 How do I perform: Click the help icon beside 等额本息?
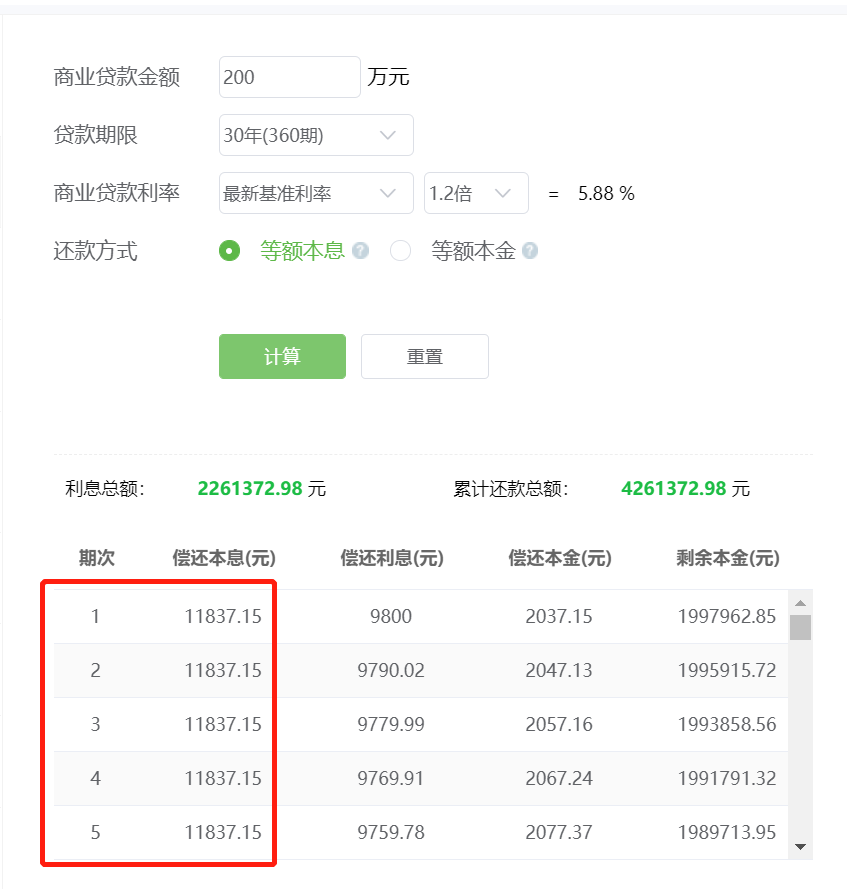[360, 251]
